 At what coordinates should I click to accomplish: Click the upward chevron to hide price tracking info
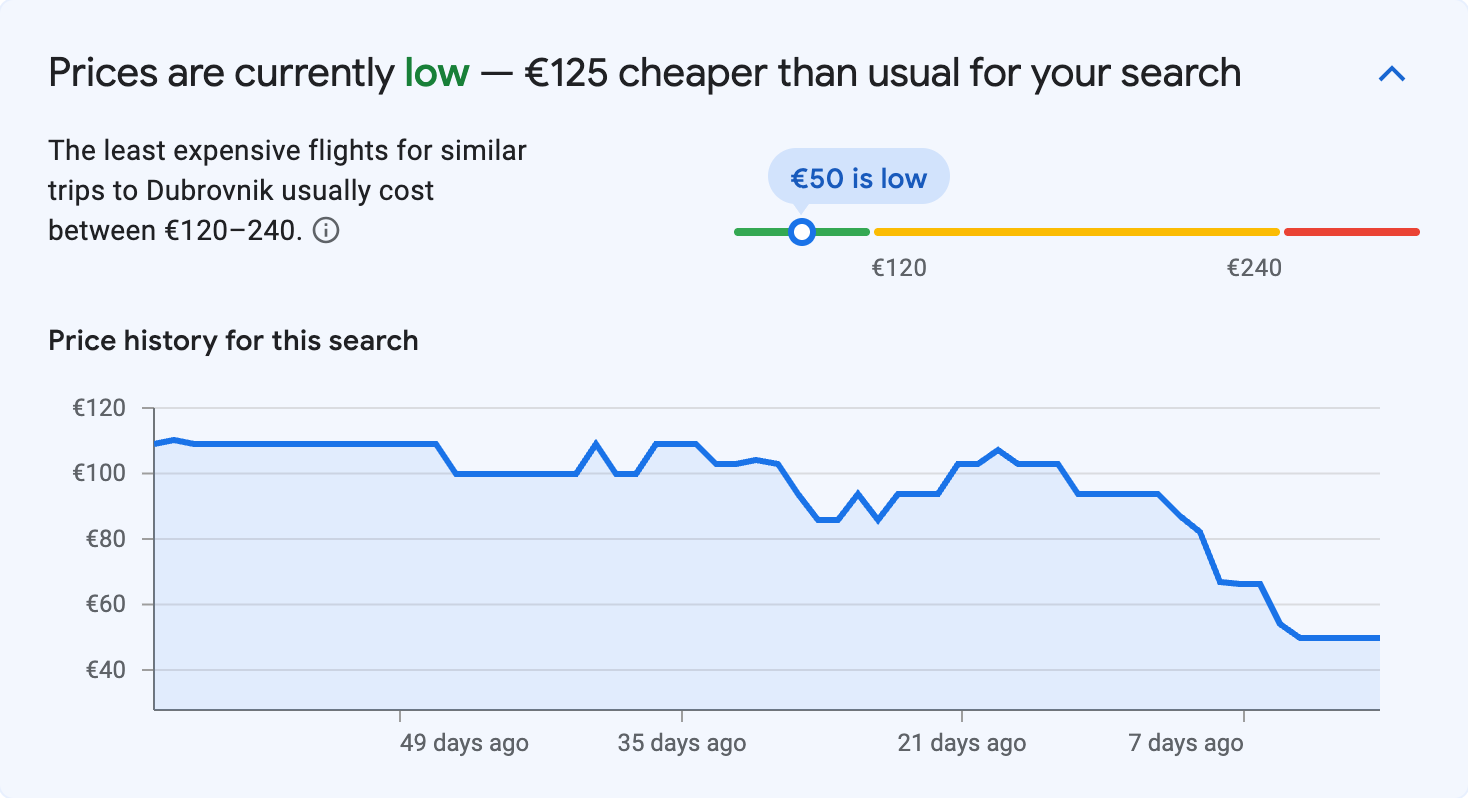point(1392,72)
